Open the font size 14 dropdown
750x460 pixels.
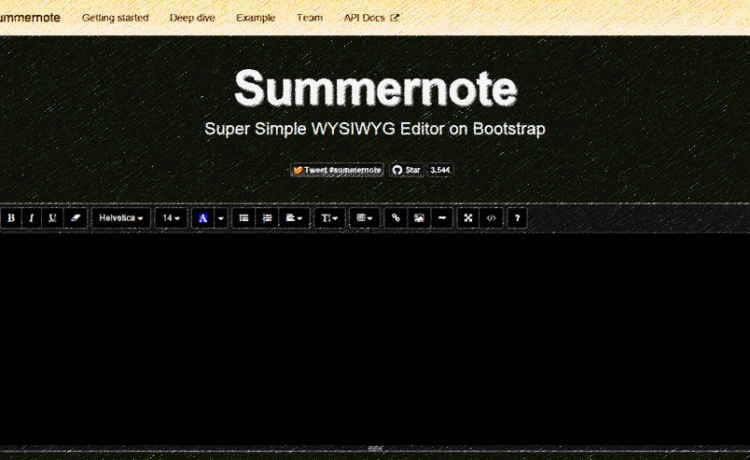171,218
